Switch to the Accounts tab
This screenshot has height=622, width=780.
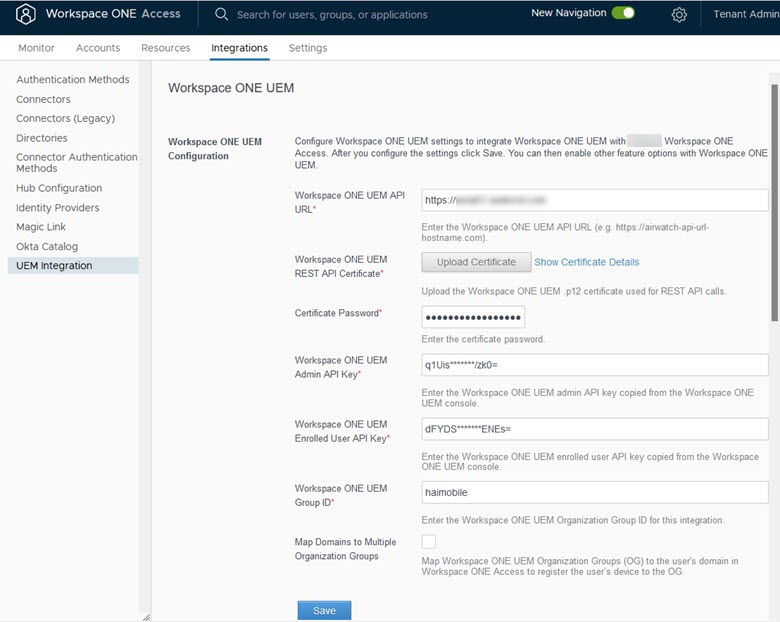tap(98, 48)
